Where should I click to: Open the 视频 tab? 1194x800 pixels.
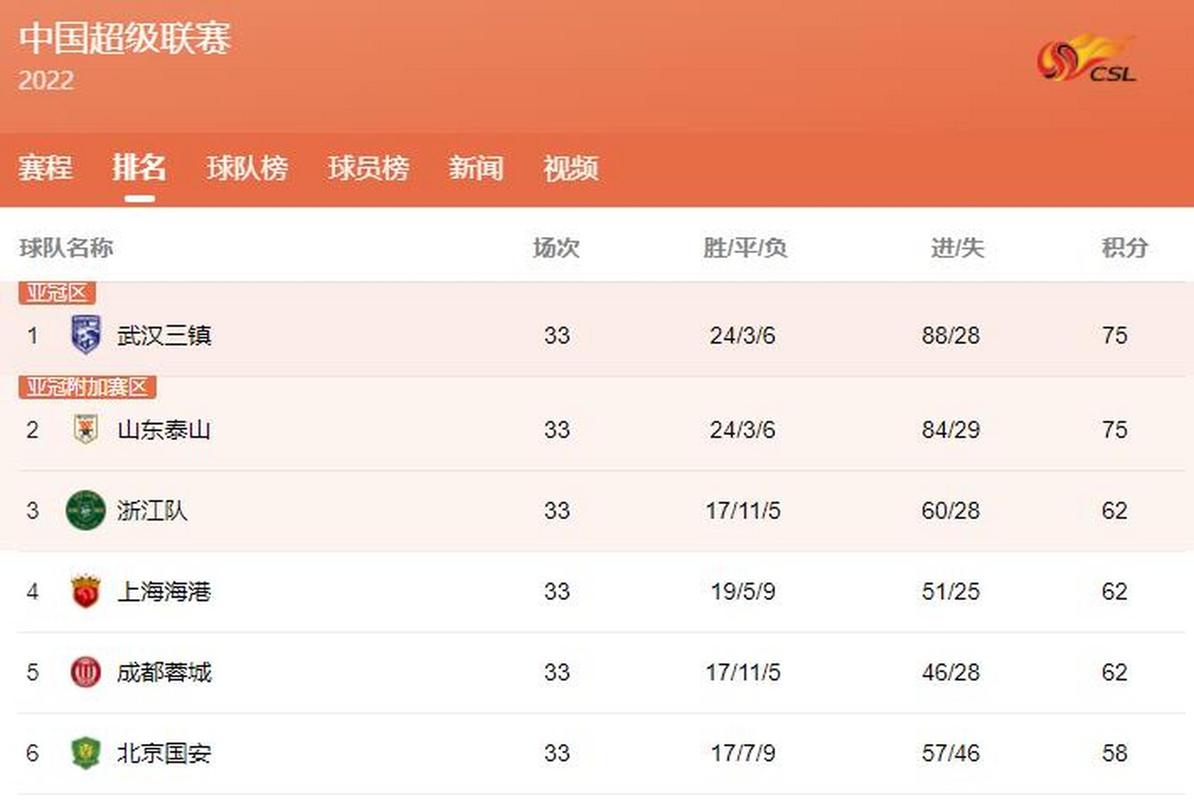(x=571, y=167)
